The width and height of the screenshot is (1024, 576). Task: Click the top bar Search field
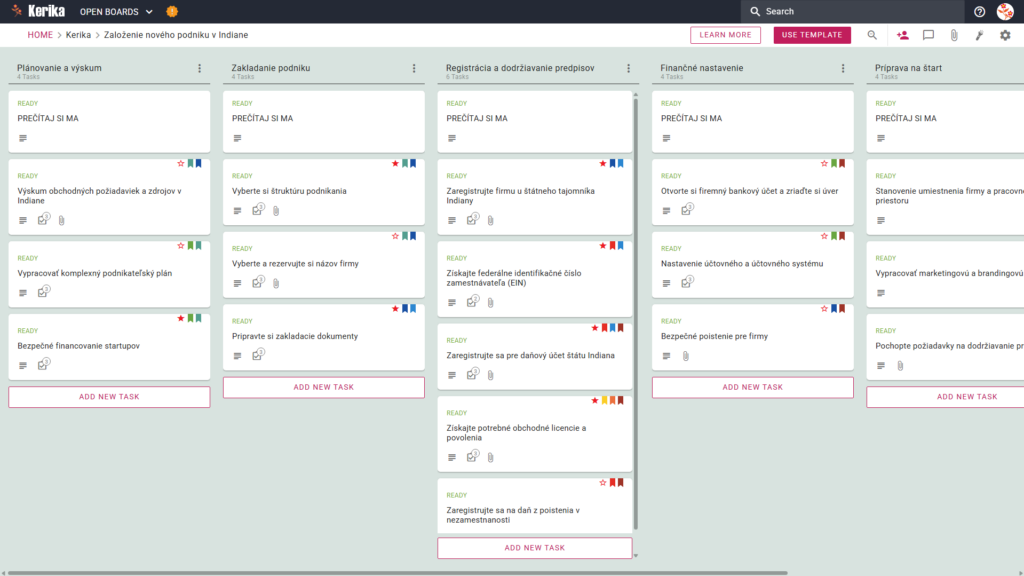[852, 12]
